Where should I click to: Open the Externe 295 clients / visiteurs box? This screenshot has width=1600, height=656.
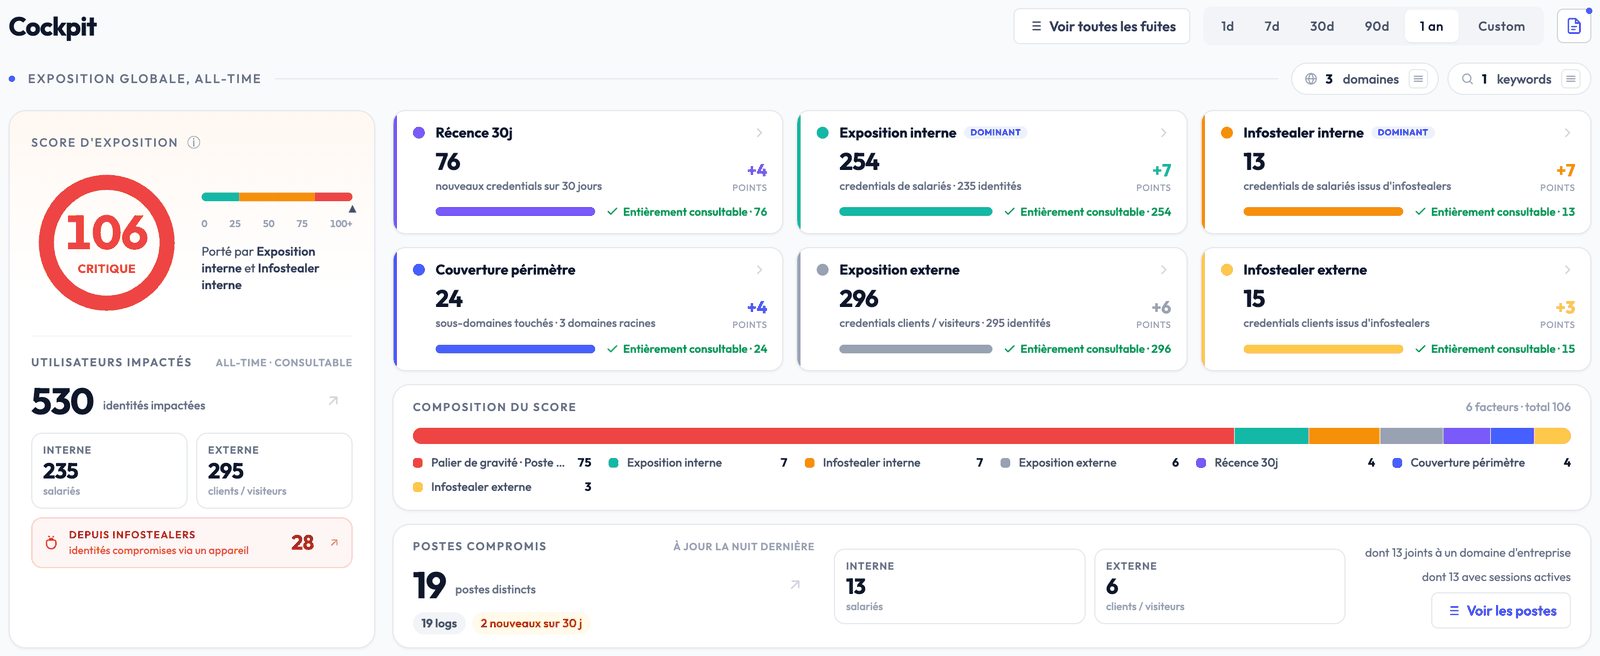coord(274,471)
